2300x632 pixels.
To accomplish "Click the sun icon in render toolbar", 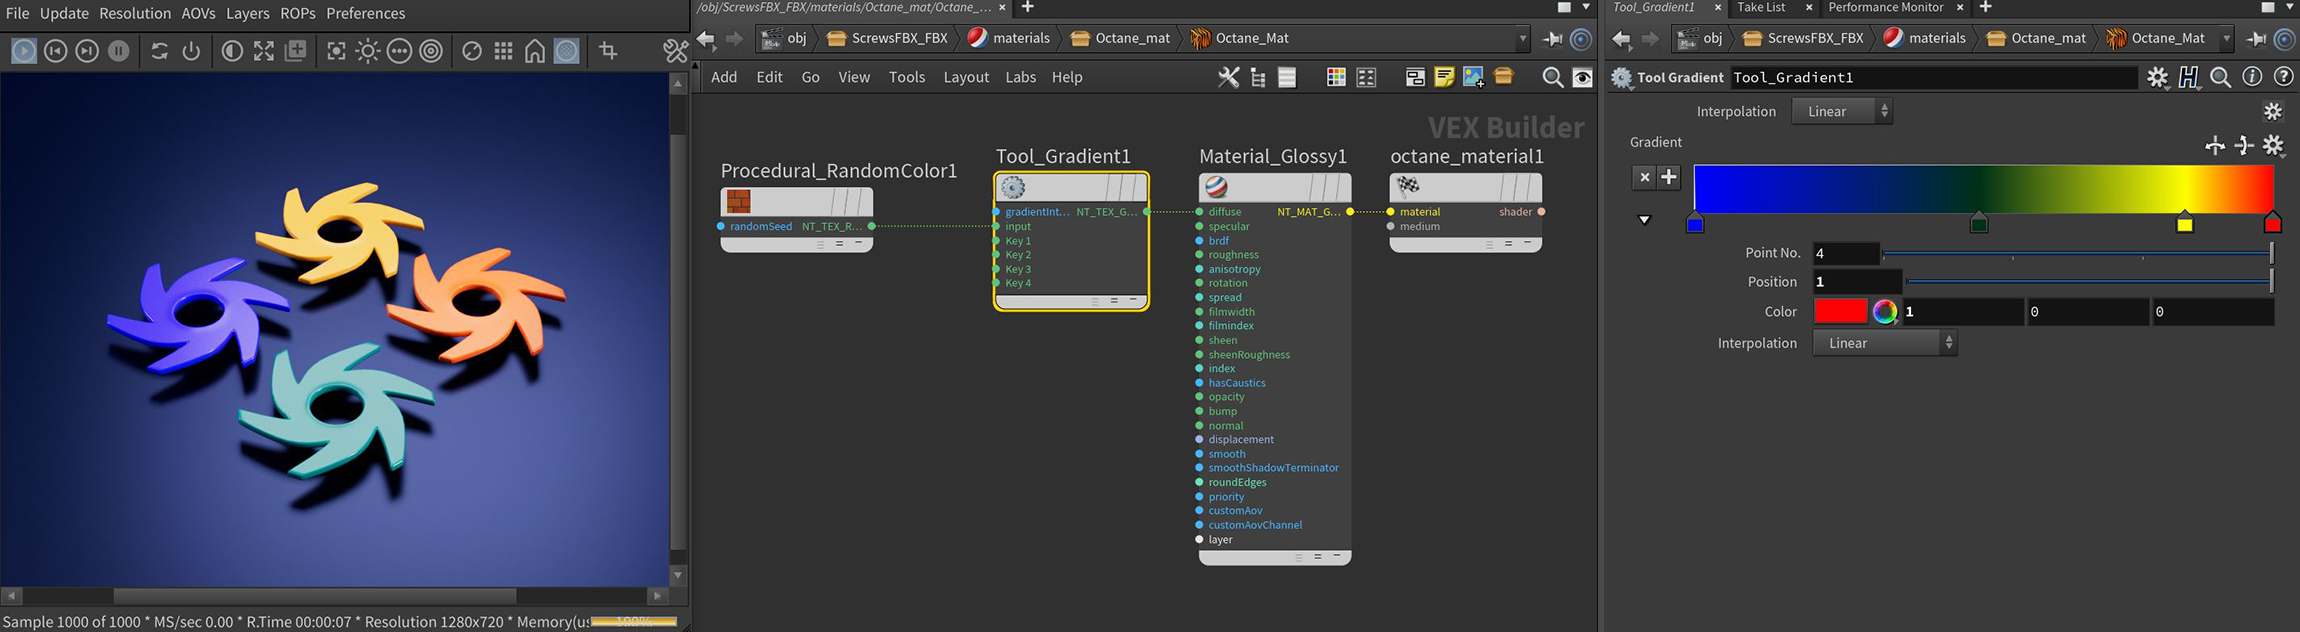I will (x=368, y=51).
